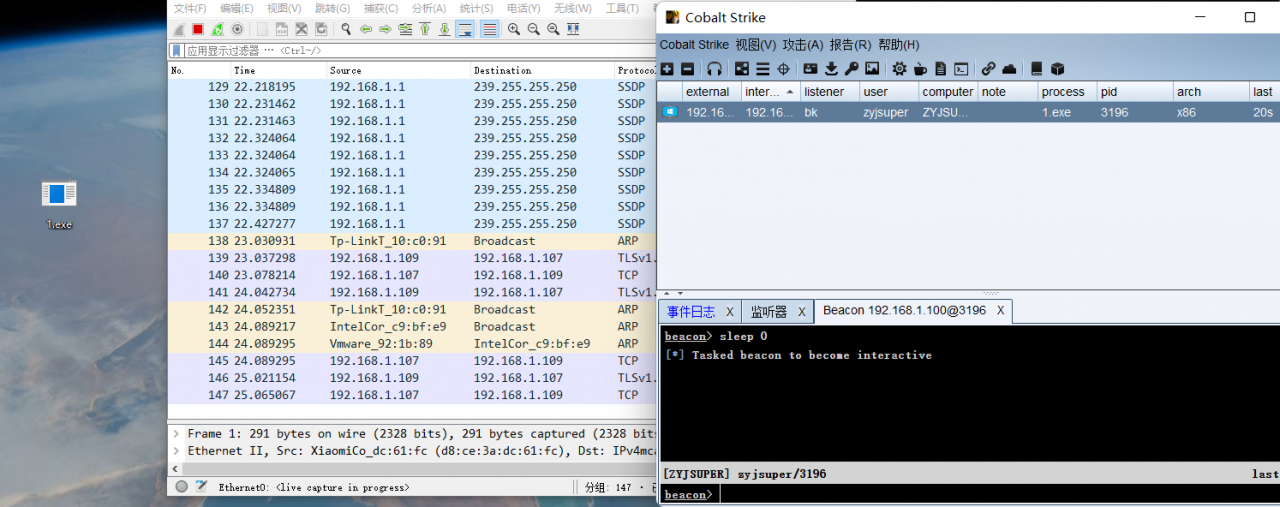Open the credentials key icon in Cobalt Strike
The image size is (1280, 507).
(851, 69)
